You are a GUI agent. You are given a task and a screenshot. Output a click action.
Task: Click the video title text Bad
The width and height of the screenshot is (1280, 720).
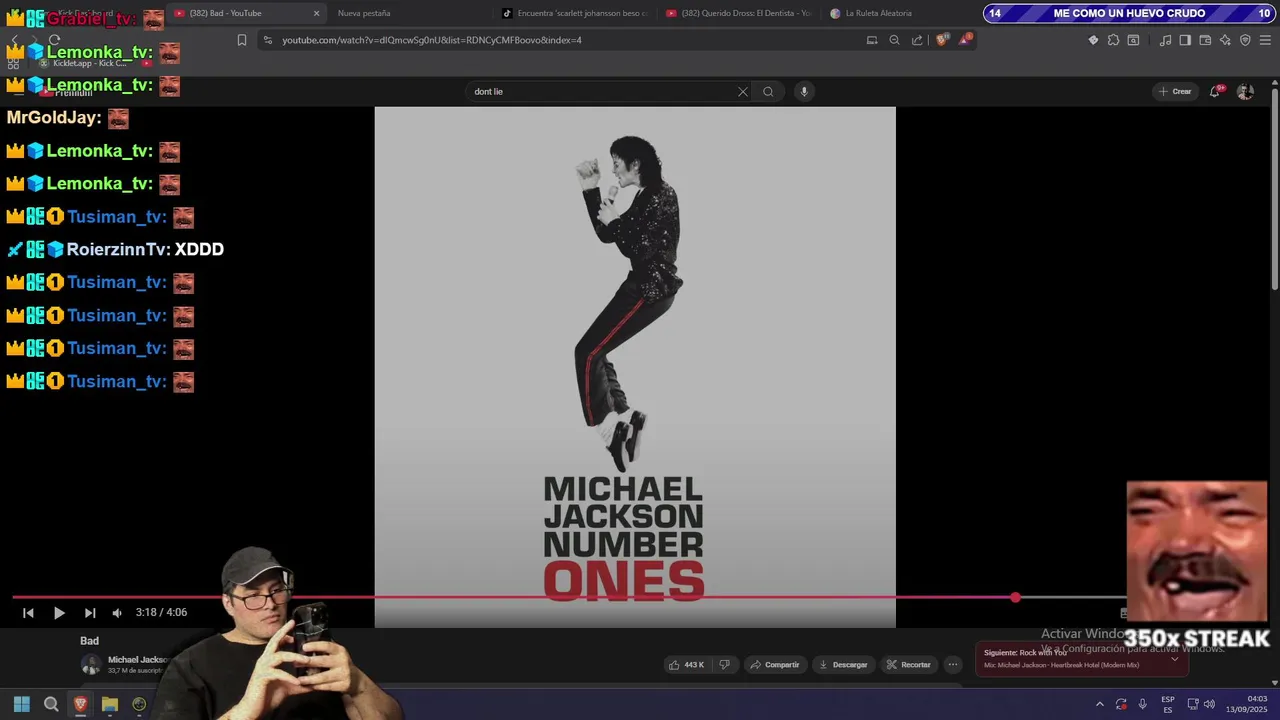[x=90, y=641]
